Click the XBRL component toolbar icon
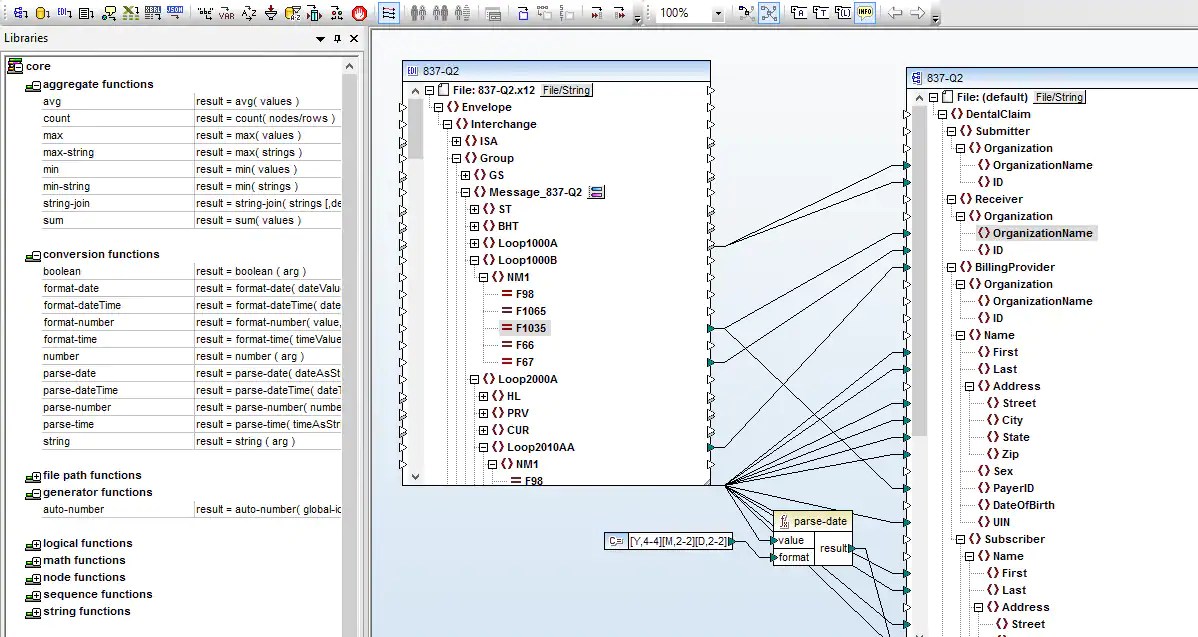Screen dimensions: 1198x637 [x=152, y=13]
